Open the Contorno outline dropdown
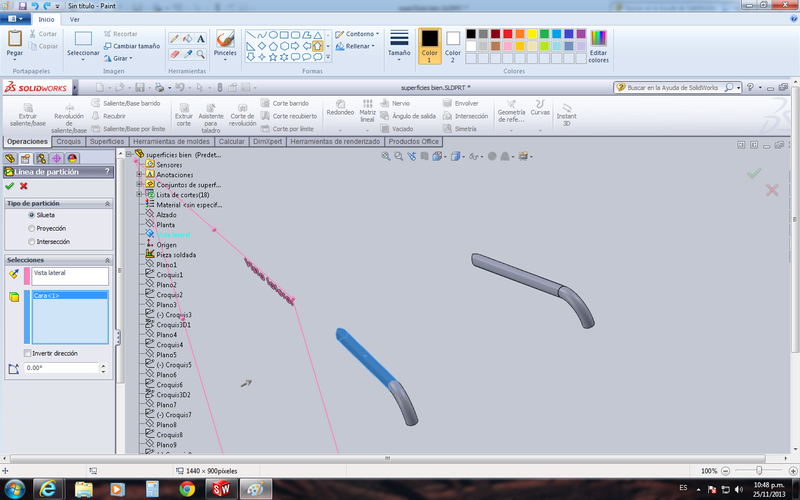Viewport: 800px width, 500px height. (x=358, y=34)
